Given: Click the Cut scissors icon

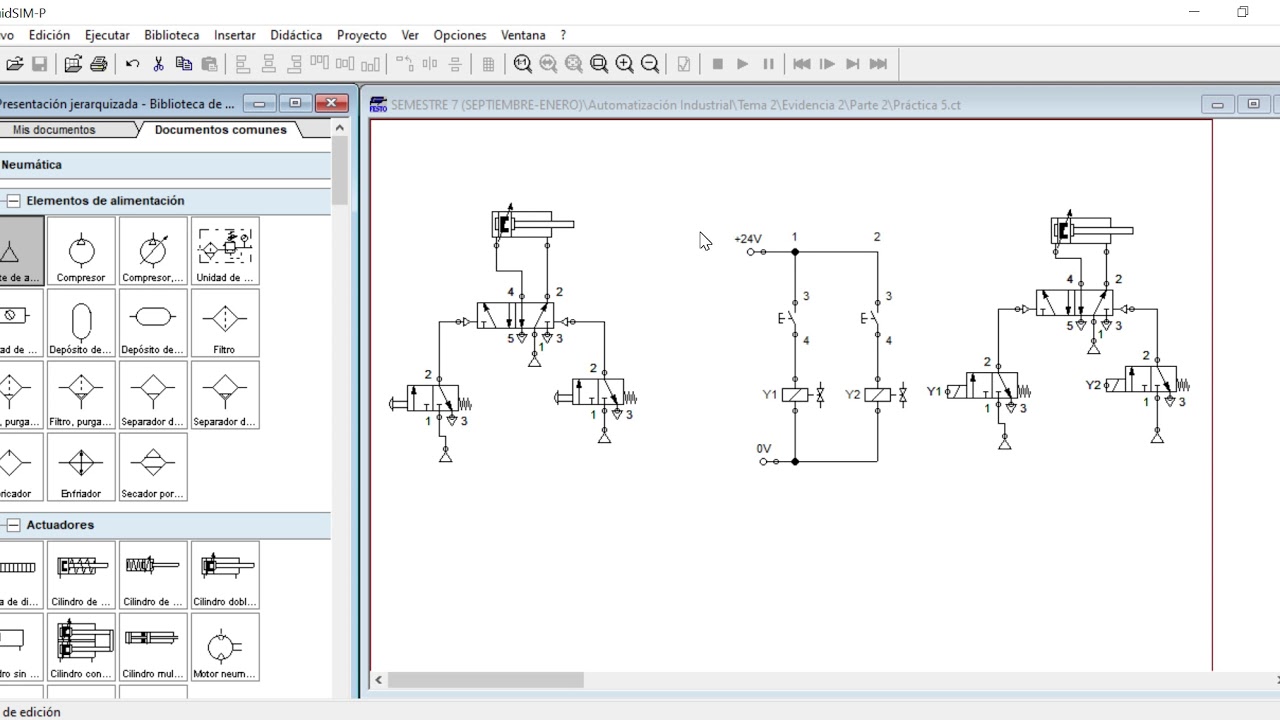Looking at the screenshot, I should pos(158,64).
